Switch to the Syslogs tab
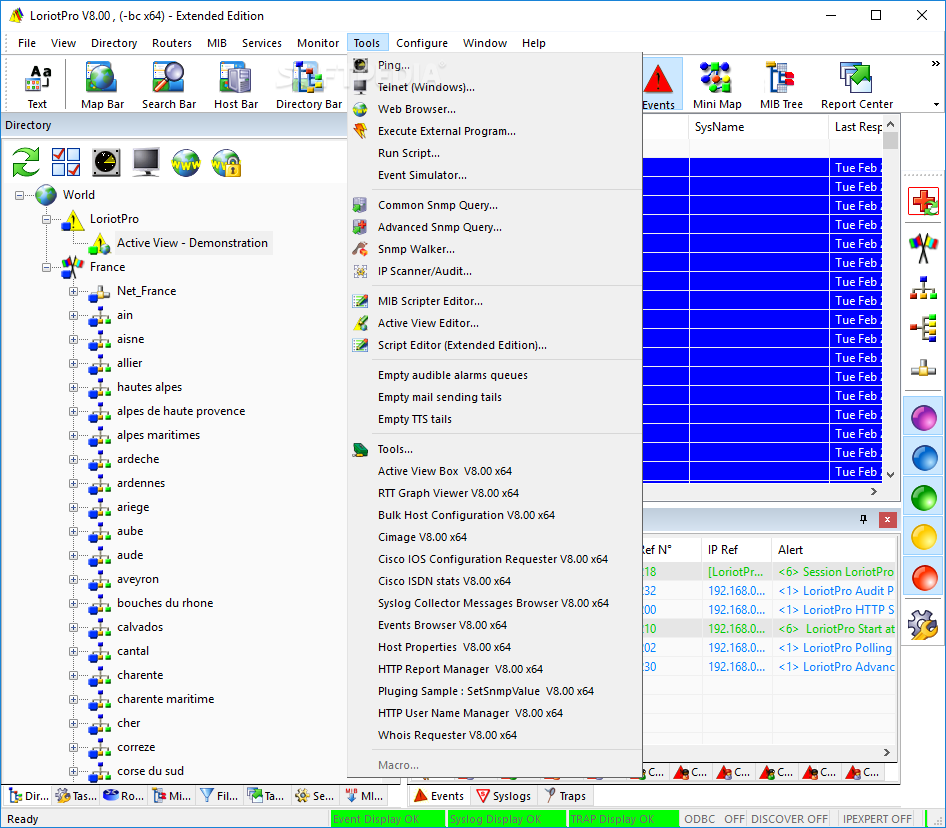Screen dimensions: 946x828 pos(504,796)
